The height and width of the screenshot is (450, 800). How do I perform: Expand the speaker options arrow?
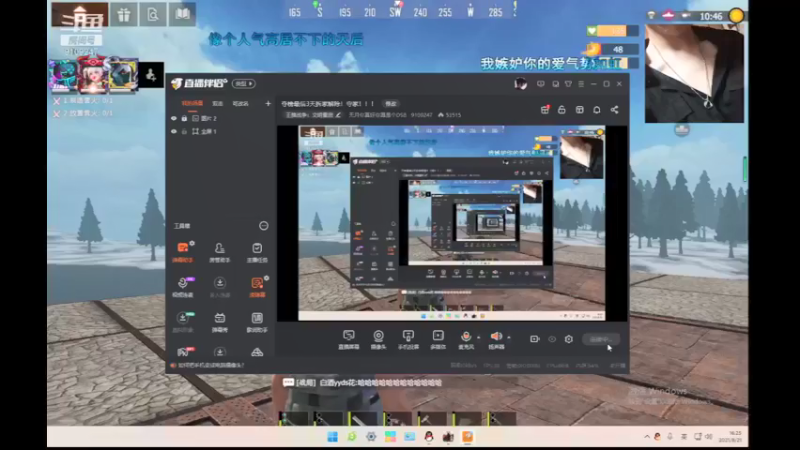click(x=509, y=337)
